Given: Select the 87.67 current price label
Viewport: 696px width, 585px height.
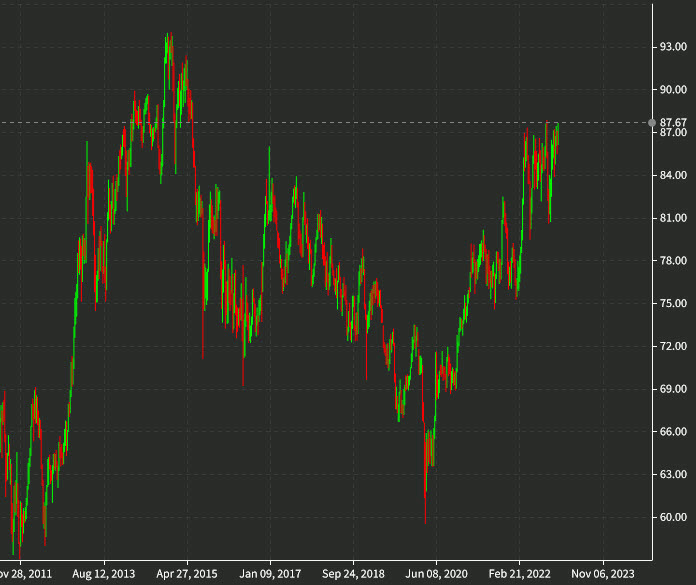Looking at the screenshot, I should click(x=673, y=122).
